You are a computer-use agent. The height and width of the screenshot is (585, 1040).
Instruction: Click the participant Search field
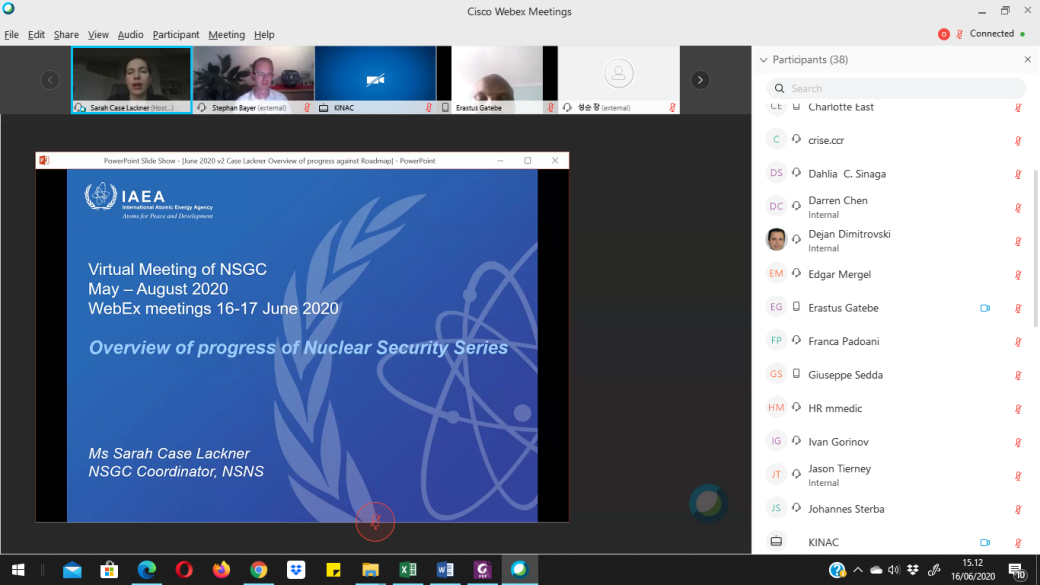(896, 88)
